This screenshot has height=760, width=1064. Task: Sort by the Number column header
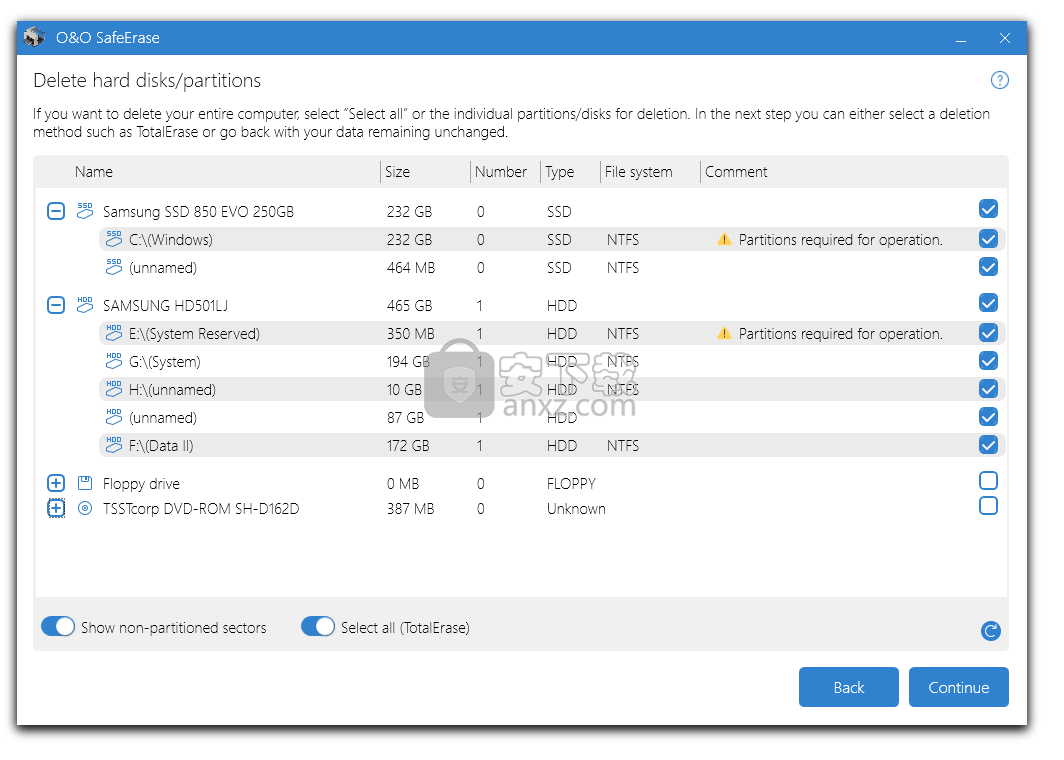tap(501, 172)
